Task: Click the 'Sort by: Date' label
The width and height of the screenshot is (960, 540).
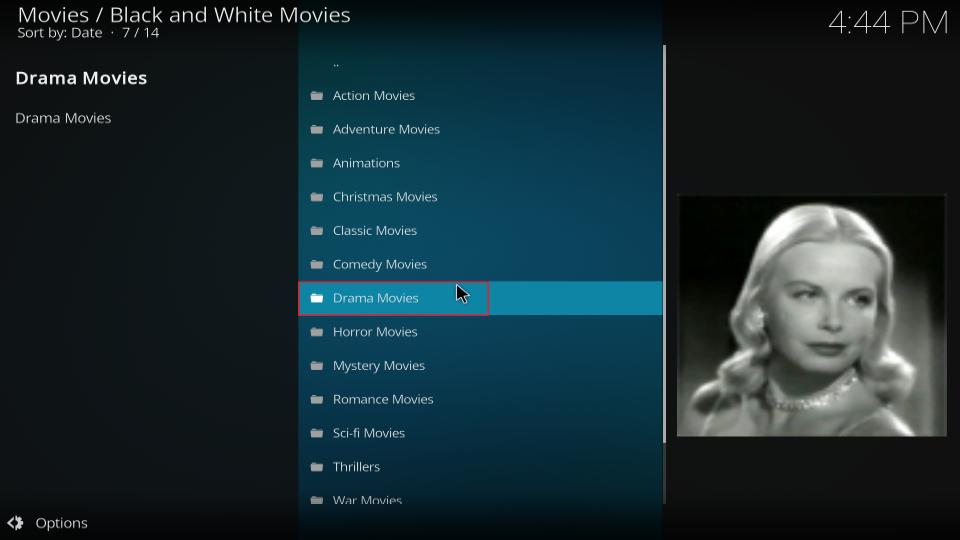Action: [60, 33]
